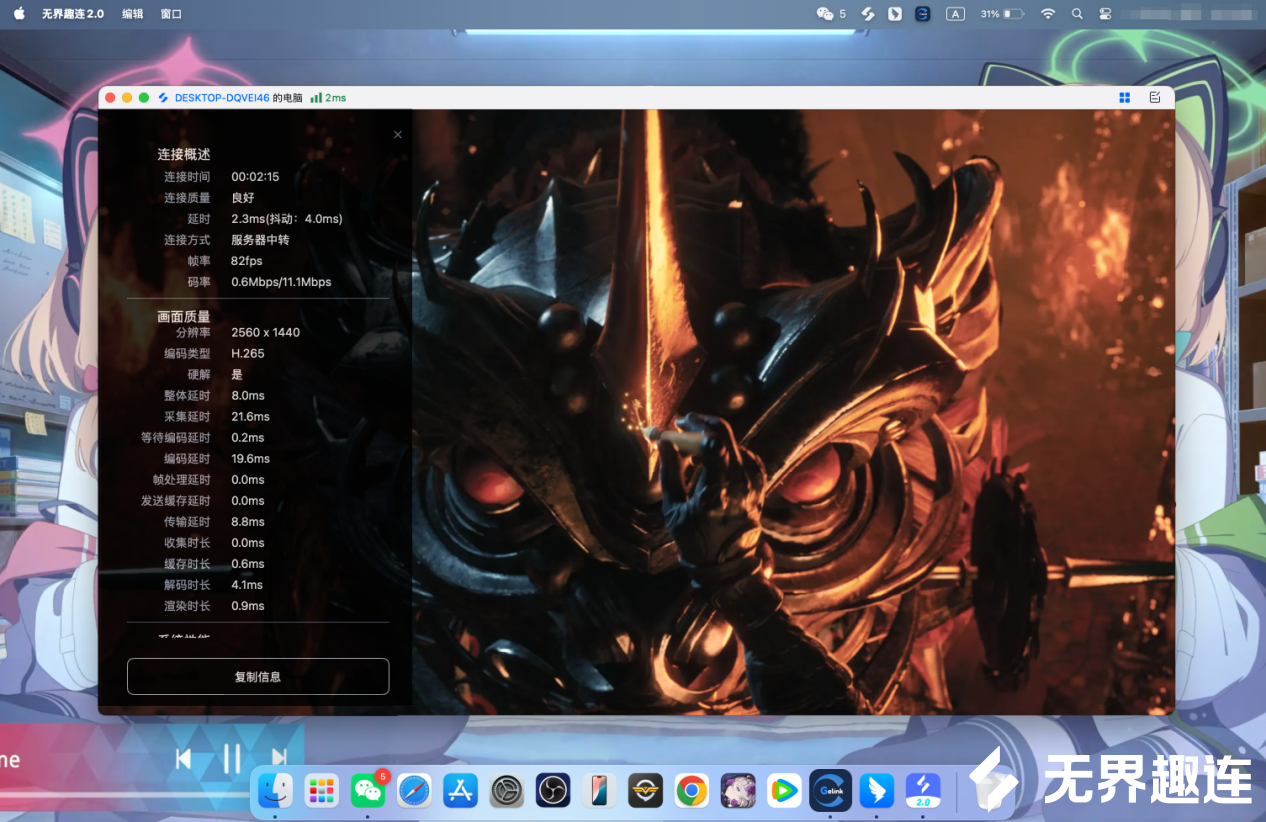Viewport: 1266px width, 822px height.
Task: Click the 帧率 value 82fps
Action: (x=247, y=261)
